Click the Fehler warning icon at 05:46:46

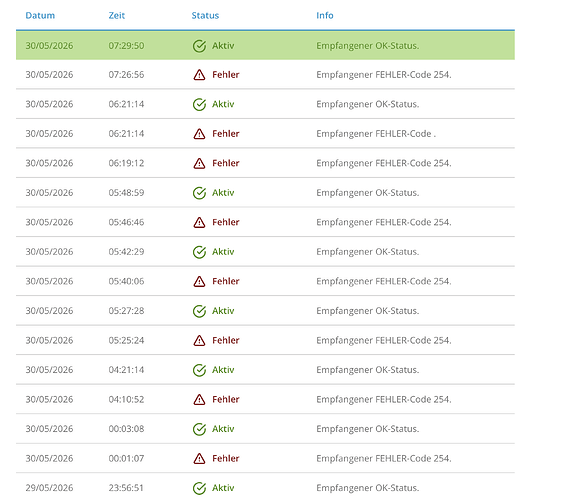click(199, 223)
